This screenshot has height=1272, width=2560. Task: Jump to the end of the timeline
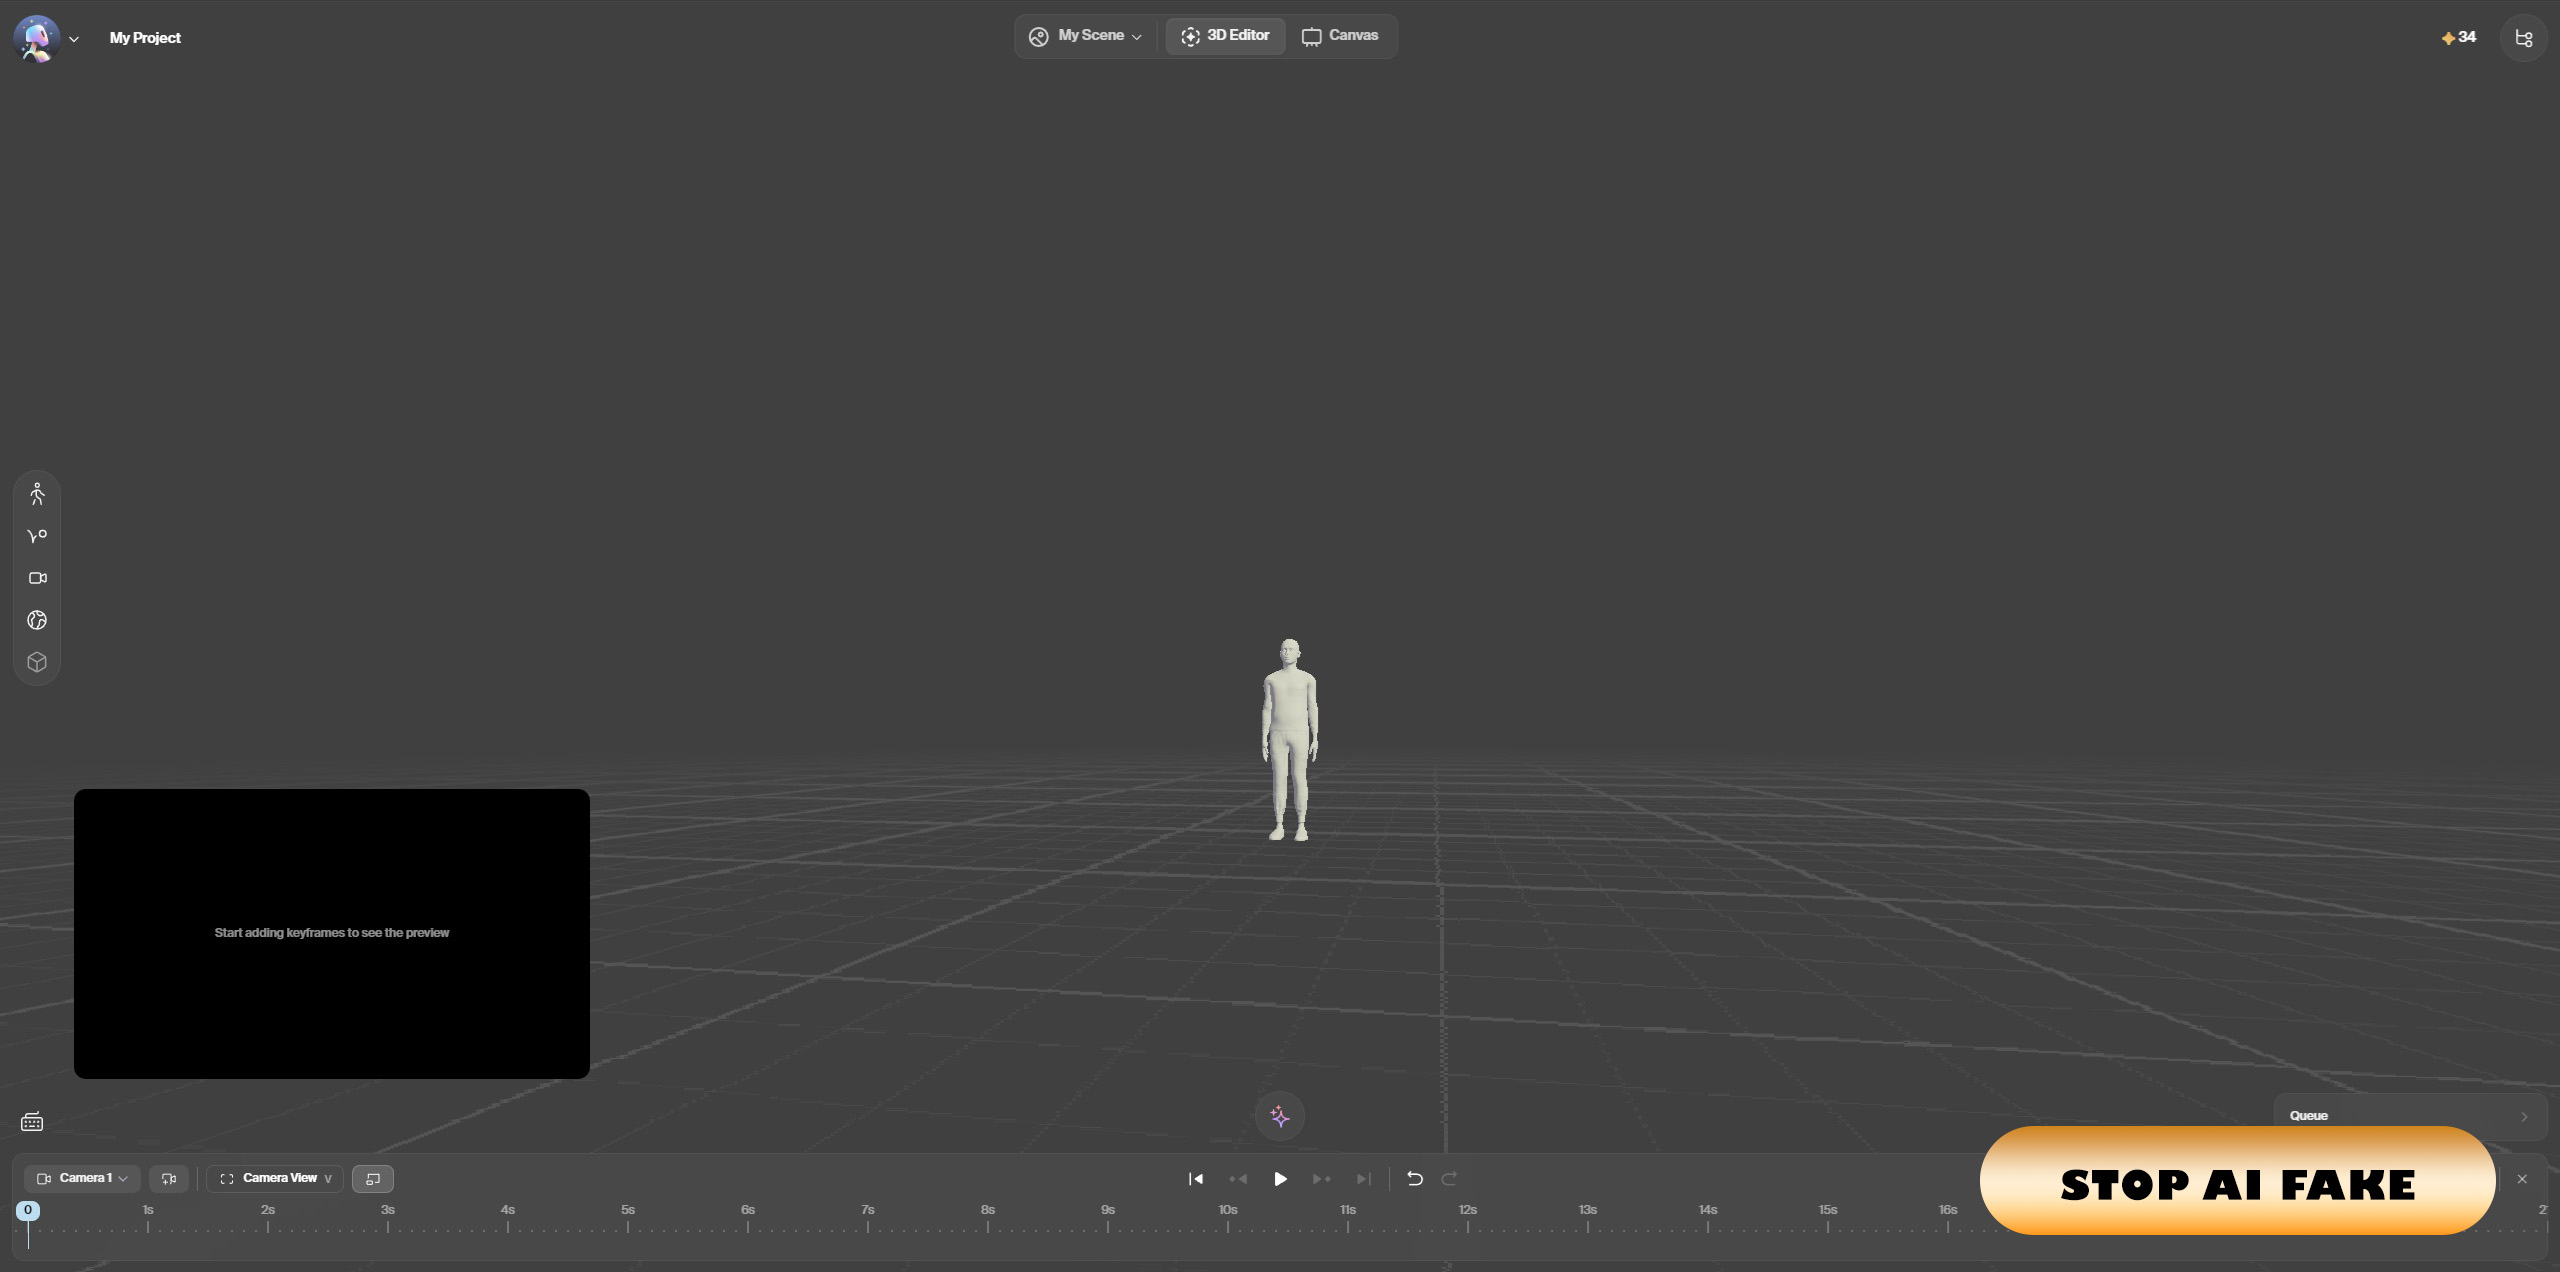[x=1364, y=1179]
